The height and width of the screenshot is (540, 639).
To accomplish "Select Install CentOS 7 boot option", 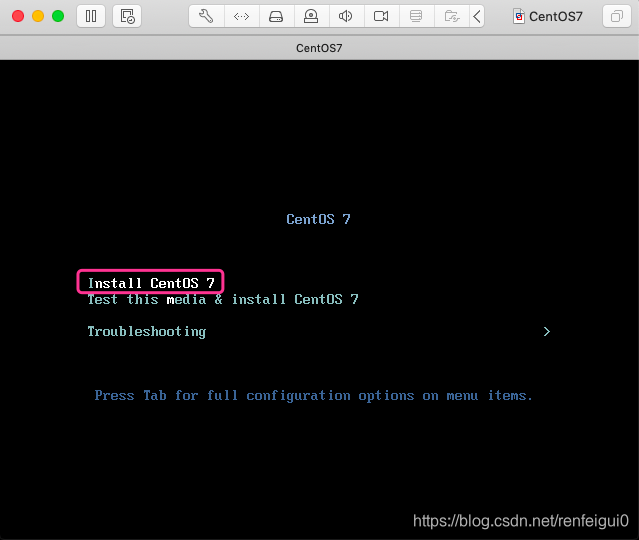I will pyautogui.click(x=151, y=282).
